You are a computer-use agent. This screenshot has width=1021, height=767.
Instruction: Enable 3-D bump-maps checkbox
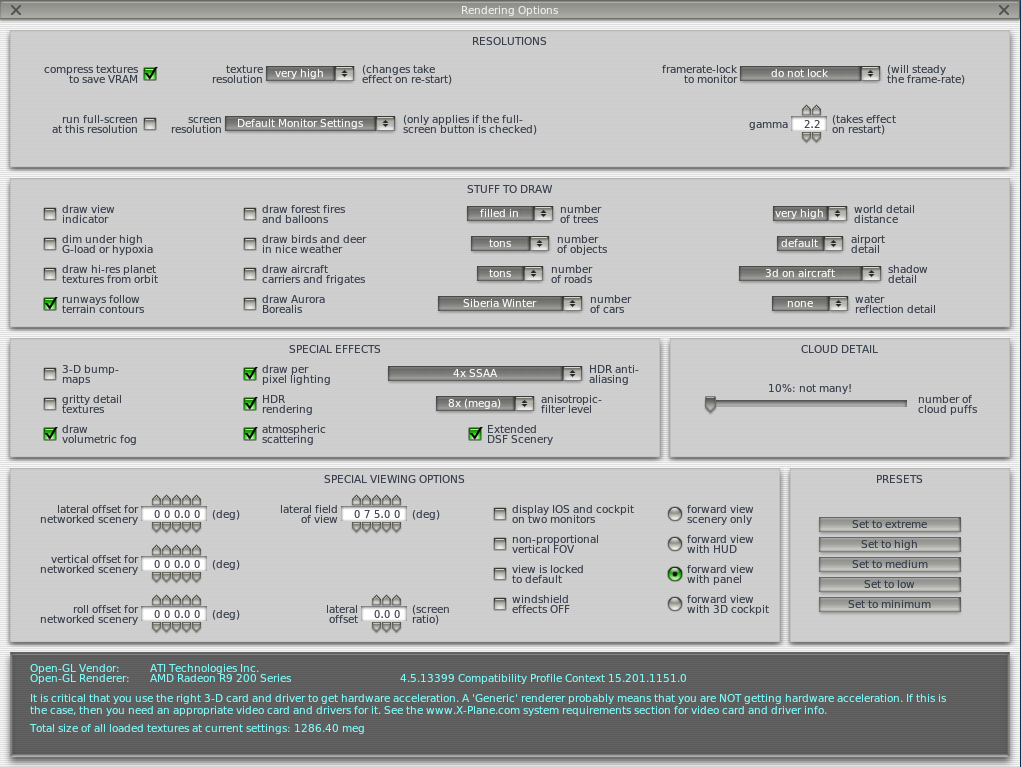coord(50,374)
